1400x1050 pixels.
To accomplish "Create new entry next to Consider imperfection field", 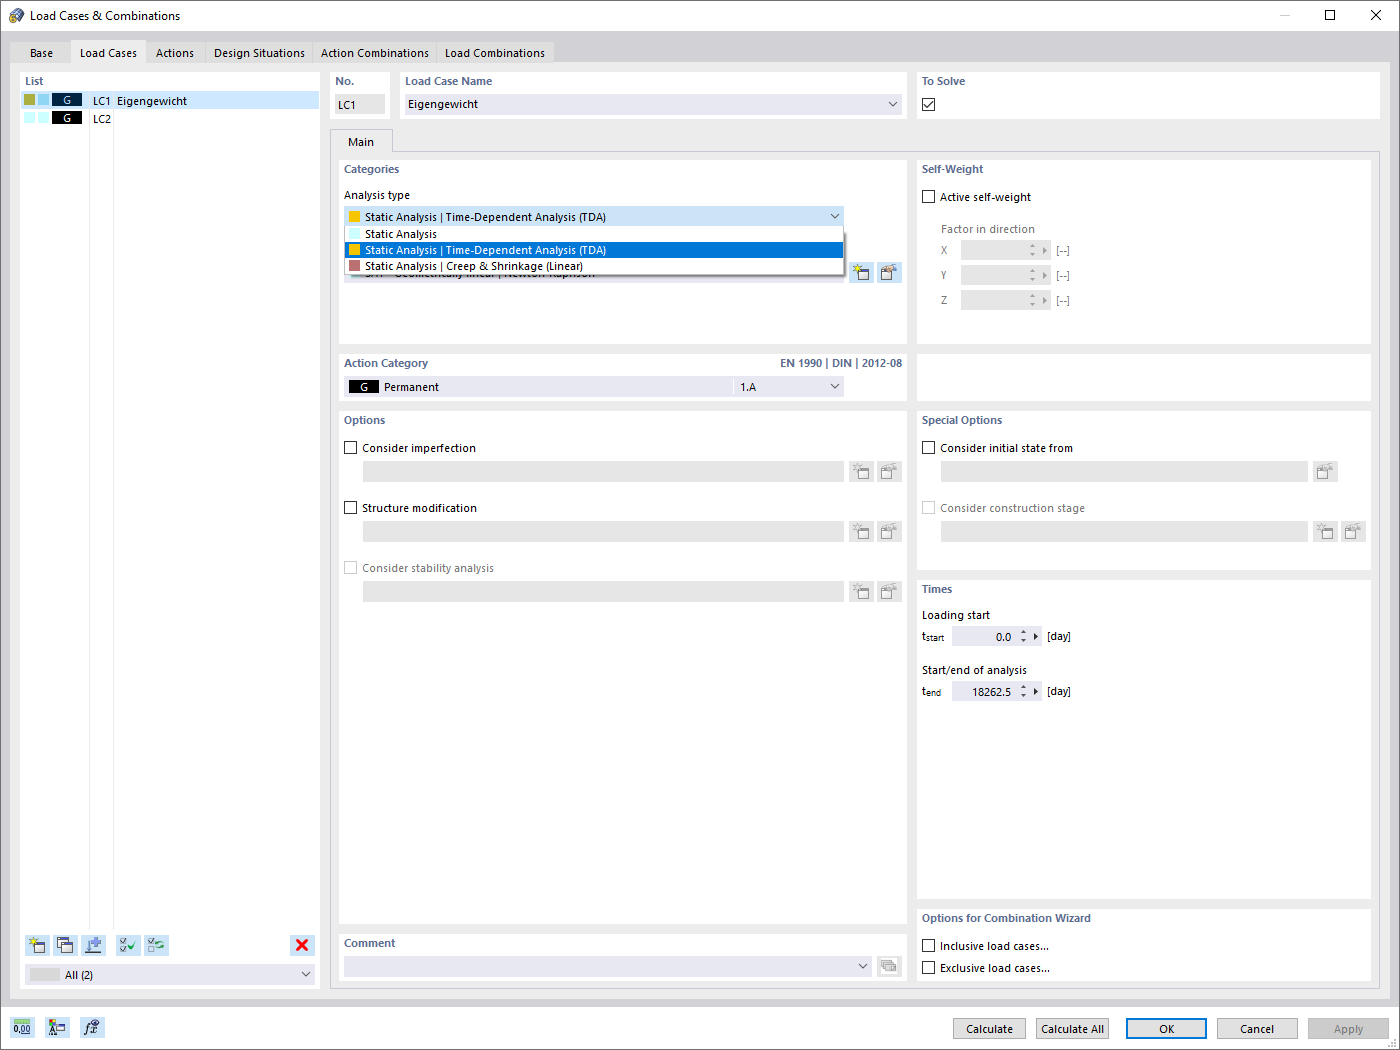I will point(861,471).
